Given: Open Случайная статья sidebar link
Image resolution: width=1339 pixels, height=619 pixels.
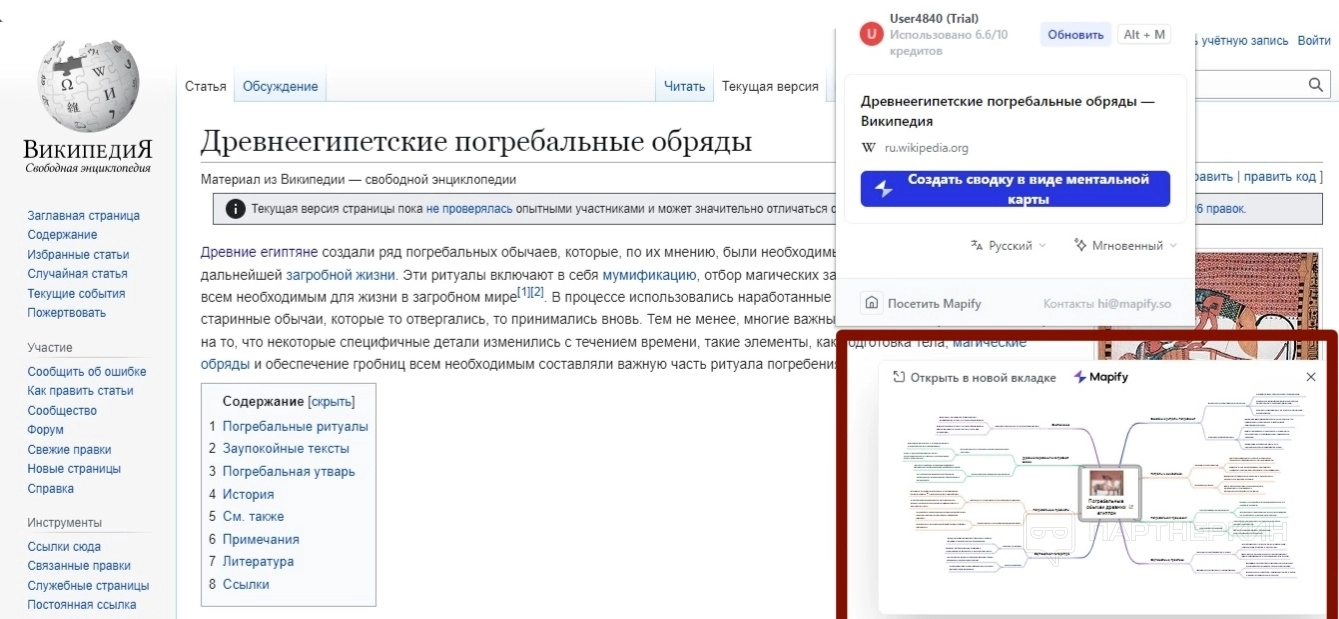Looking at the screenshot, I should [77, 274].
